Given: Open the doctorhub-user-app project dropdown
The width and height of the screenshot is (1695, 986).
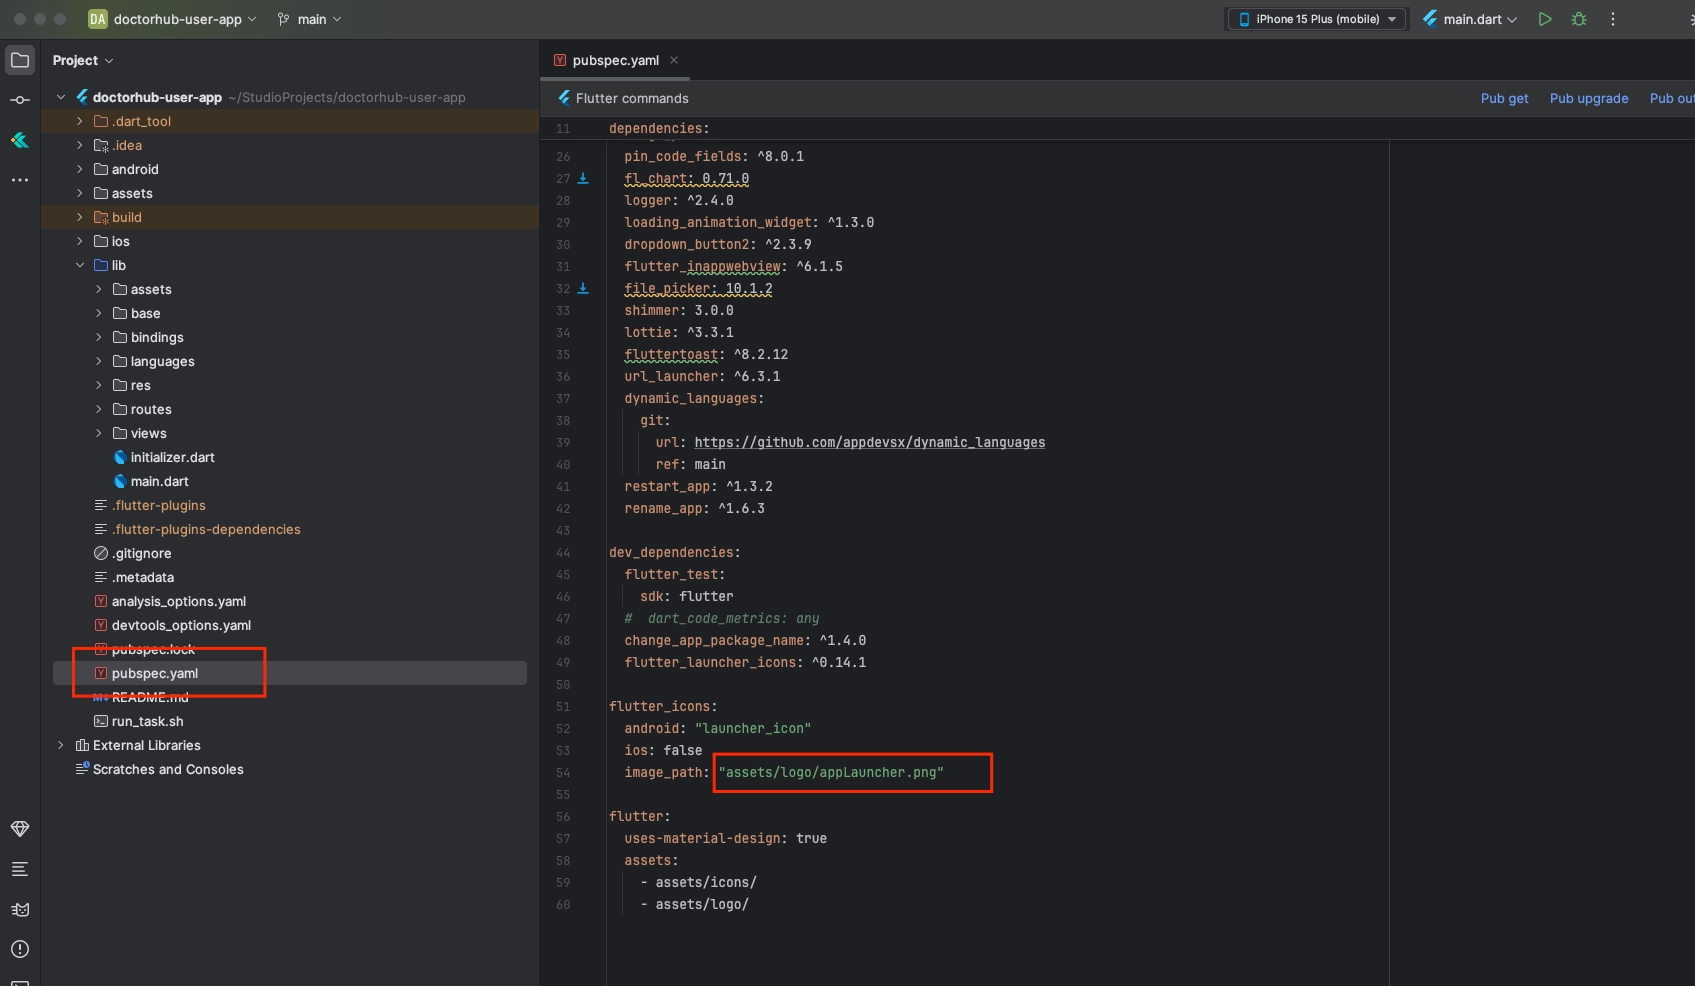Looking at the screenshot, I should 172,19.
